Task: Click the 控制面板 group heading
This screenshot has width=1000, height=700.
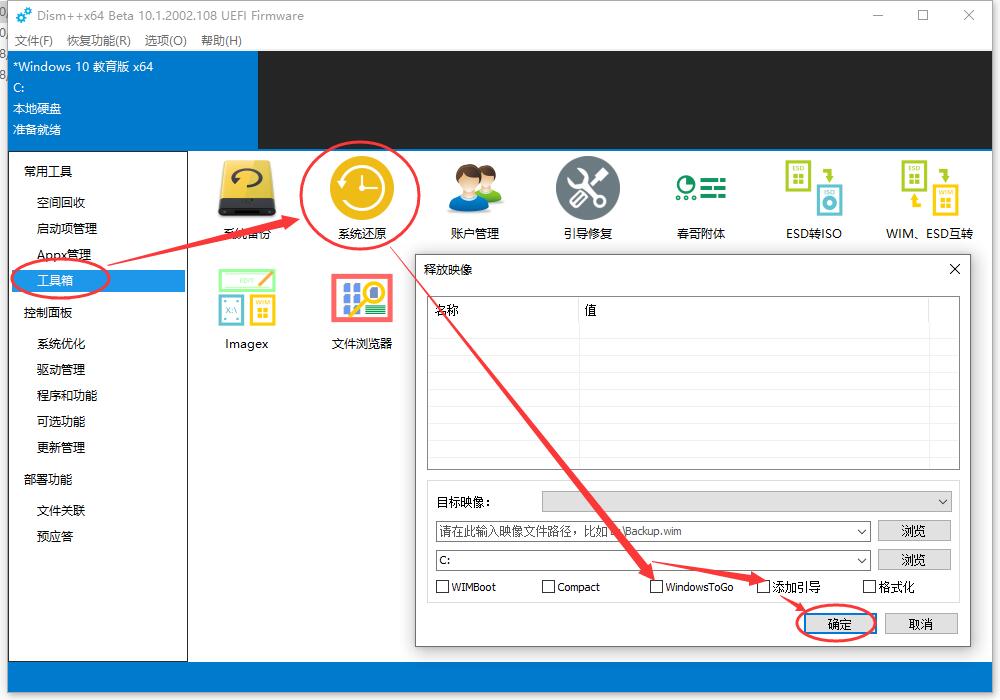Action: 48,313
